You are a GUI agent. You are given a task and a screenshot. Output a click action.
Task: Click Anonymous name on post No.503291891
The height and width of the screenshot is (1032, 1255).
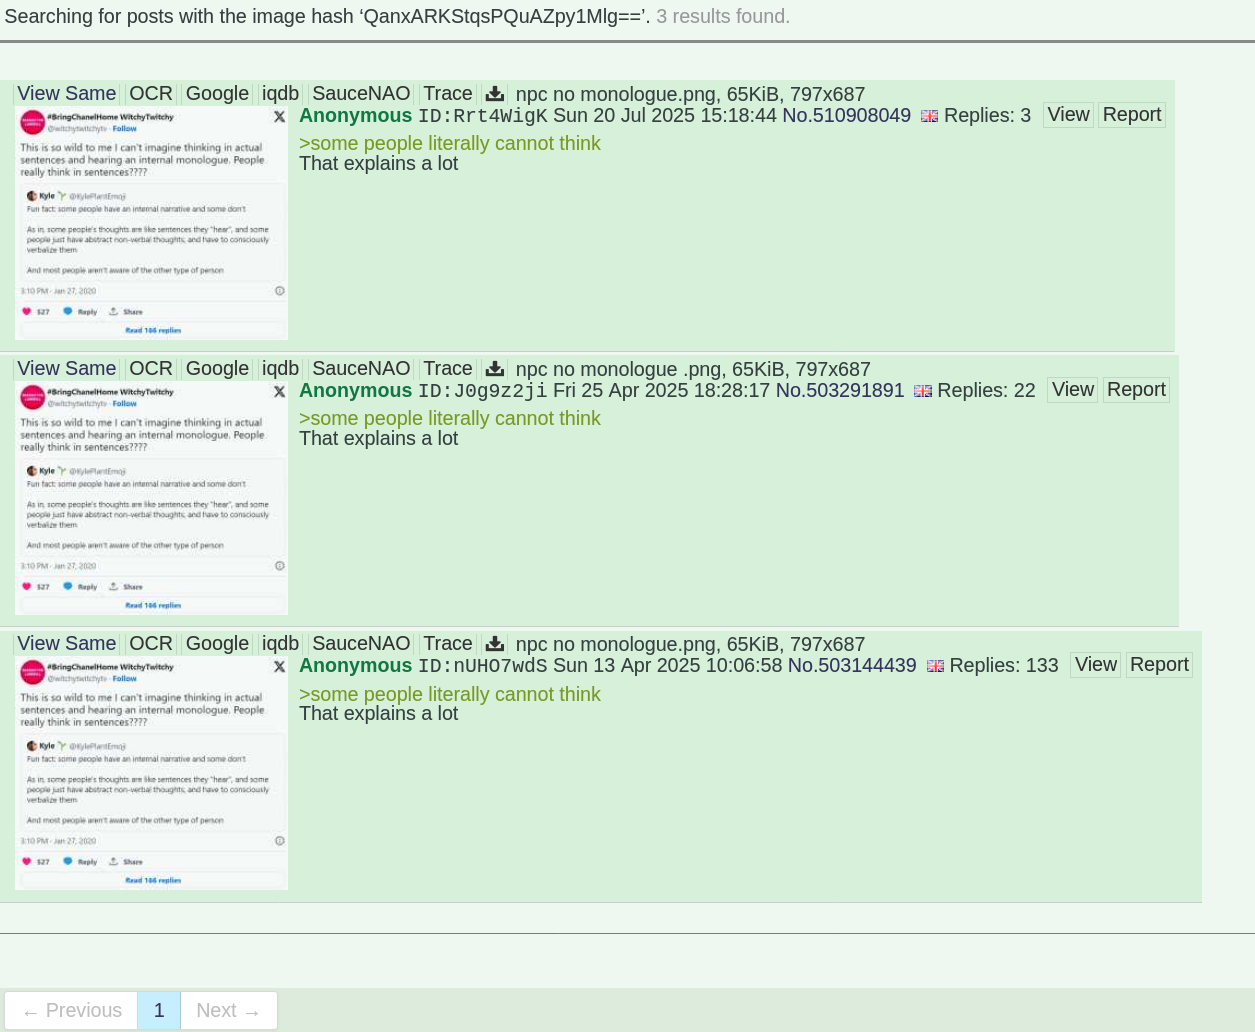click(355, 390)
